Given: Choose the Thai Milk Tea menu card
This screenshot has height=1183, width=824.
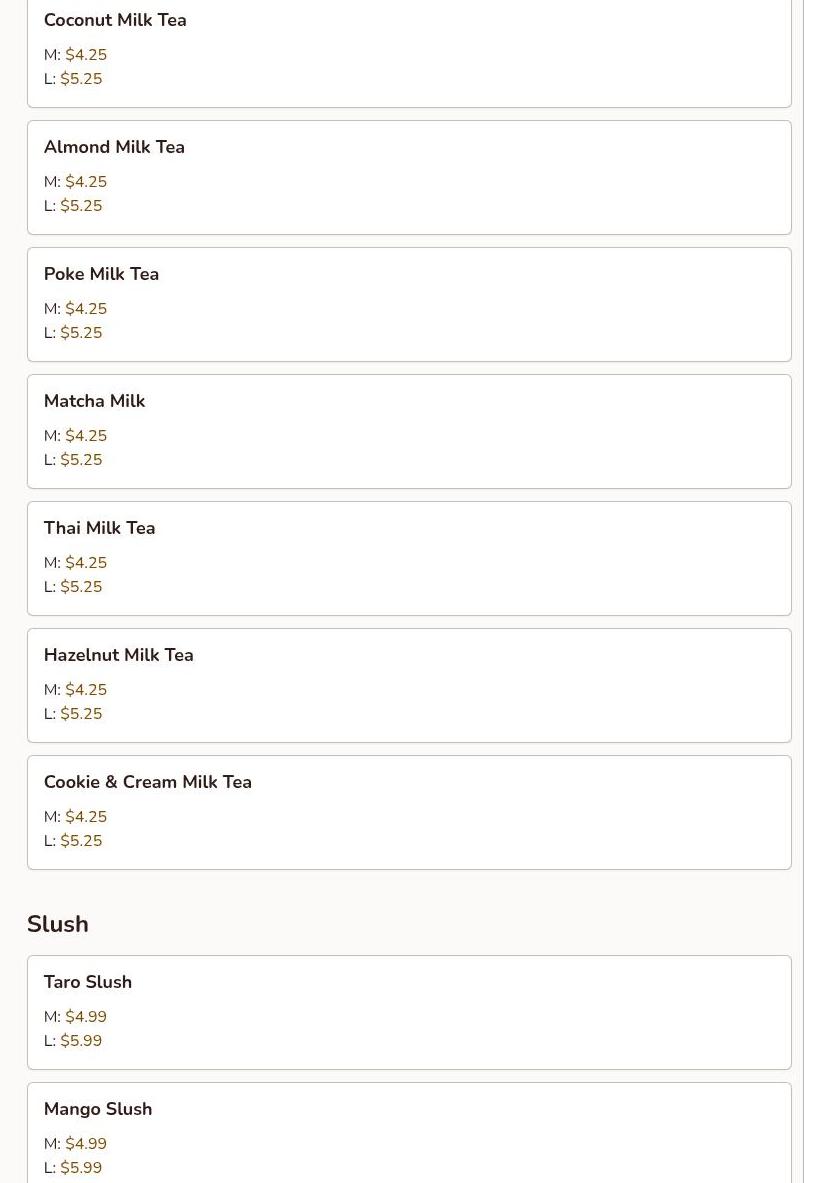Looking at the screenshot, I should coord(409,558).
